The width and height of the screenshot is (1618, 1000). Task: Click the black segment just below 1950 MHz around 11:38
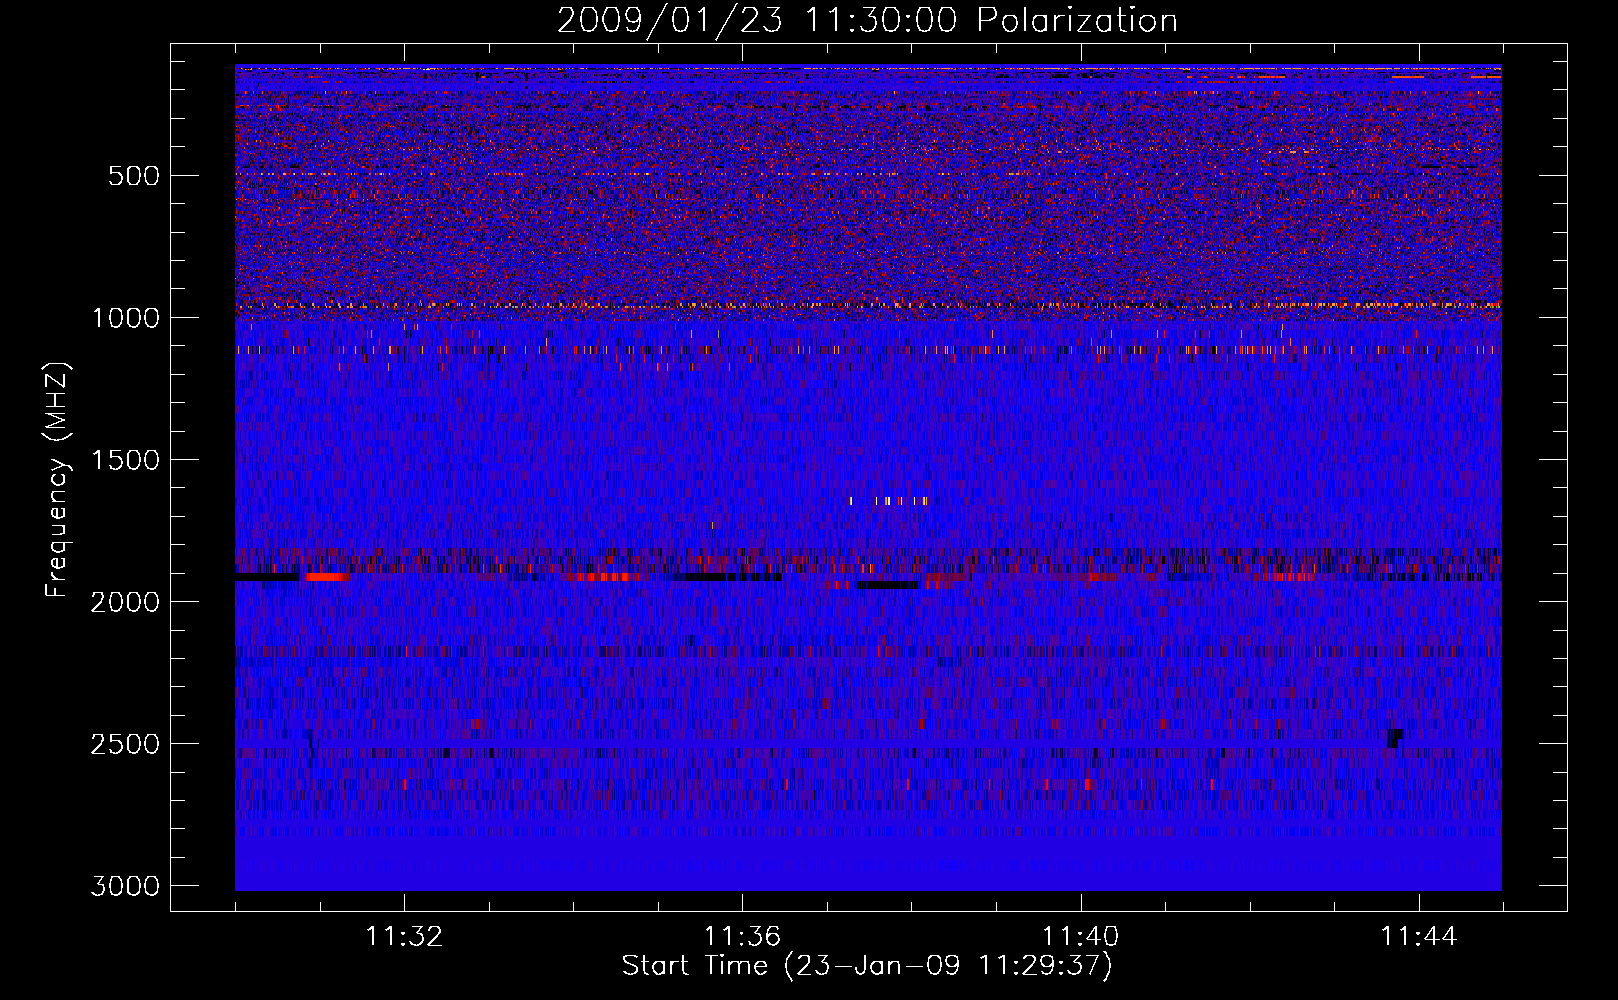[x=887, y=585]
